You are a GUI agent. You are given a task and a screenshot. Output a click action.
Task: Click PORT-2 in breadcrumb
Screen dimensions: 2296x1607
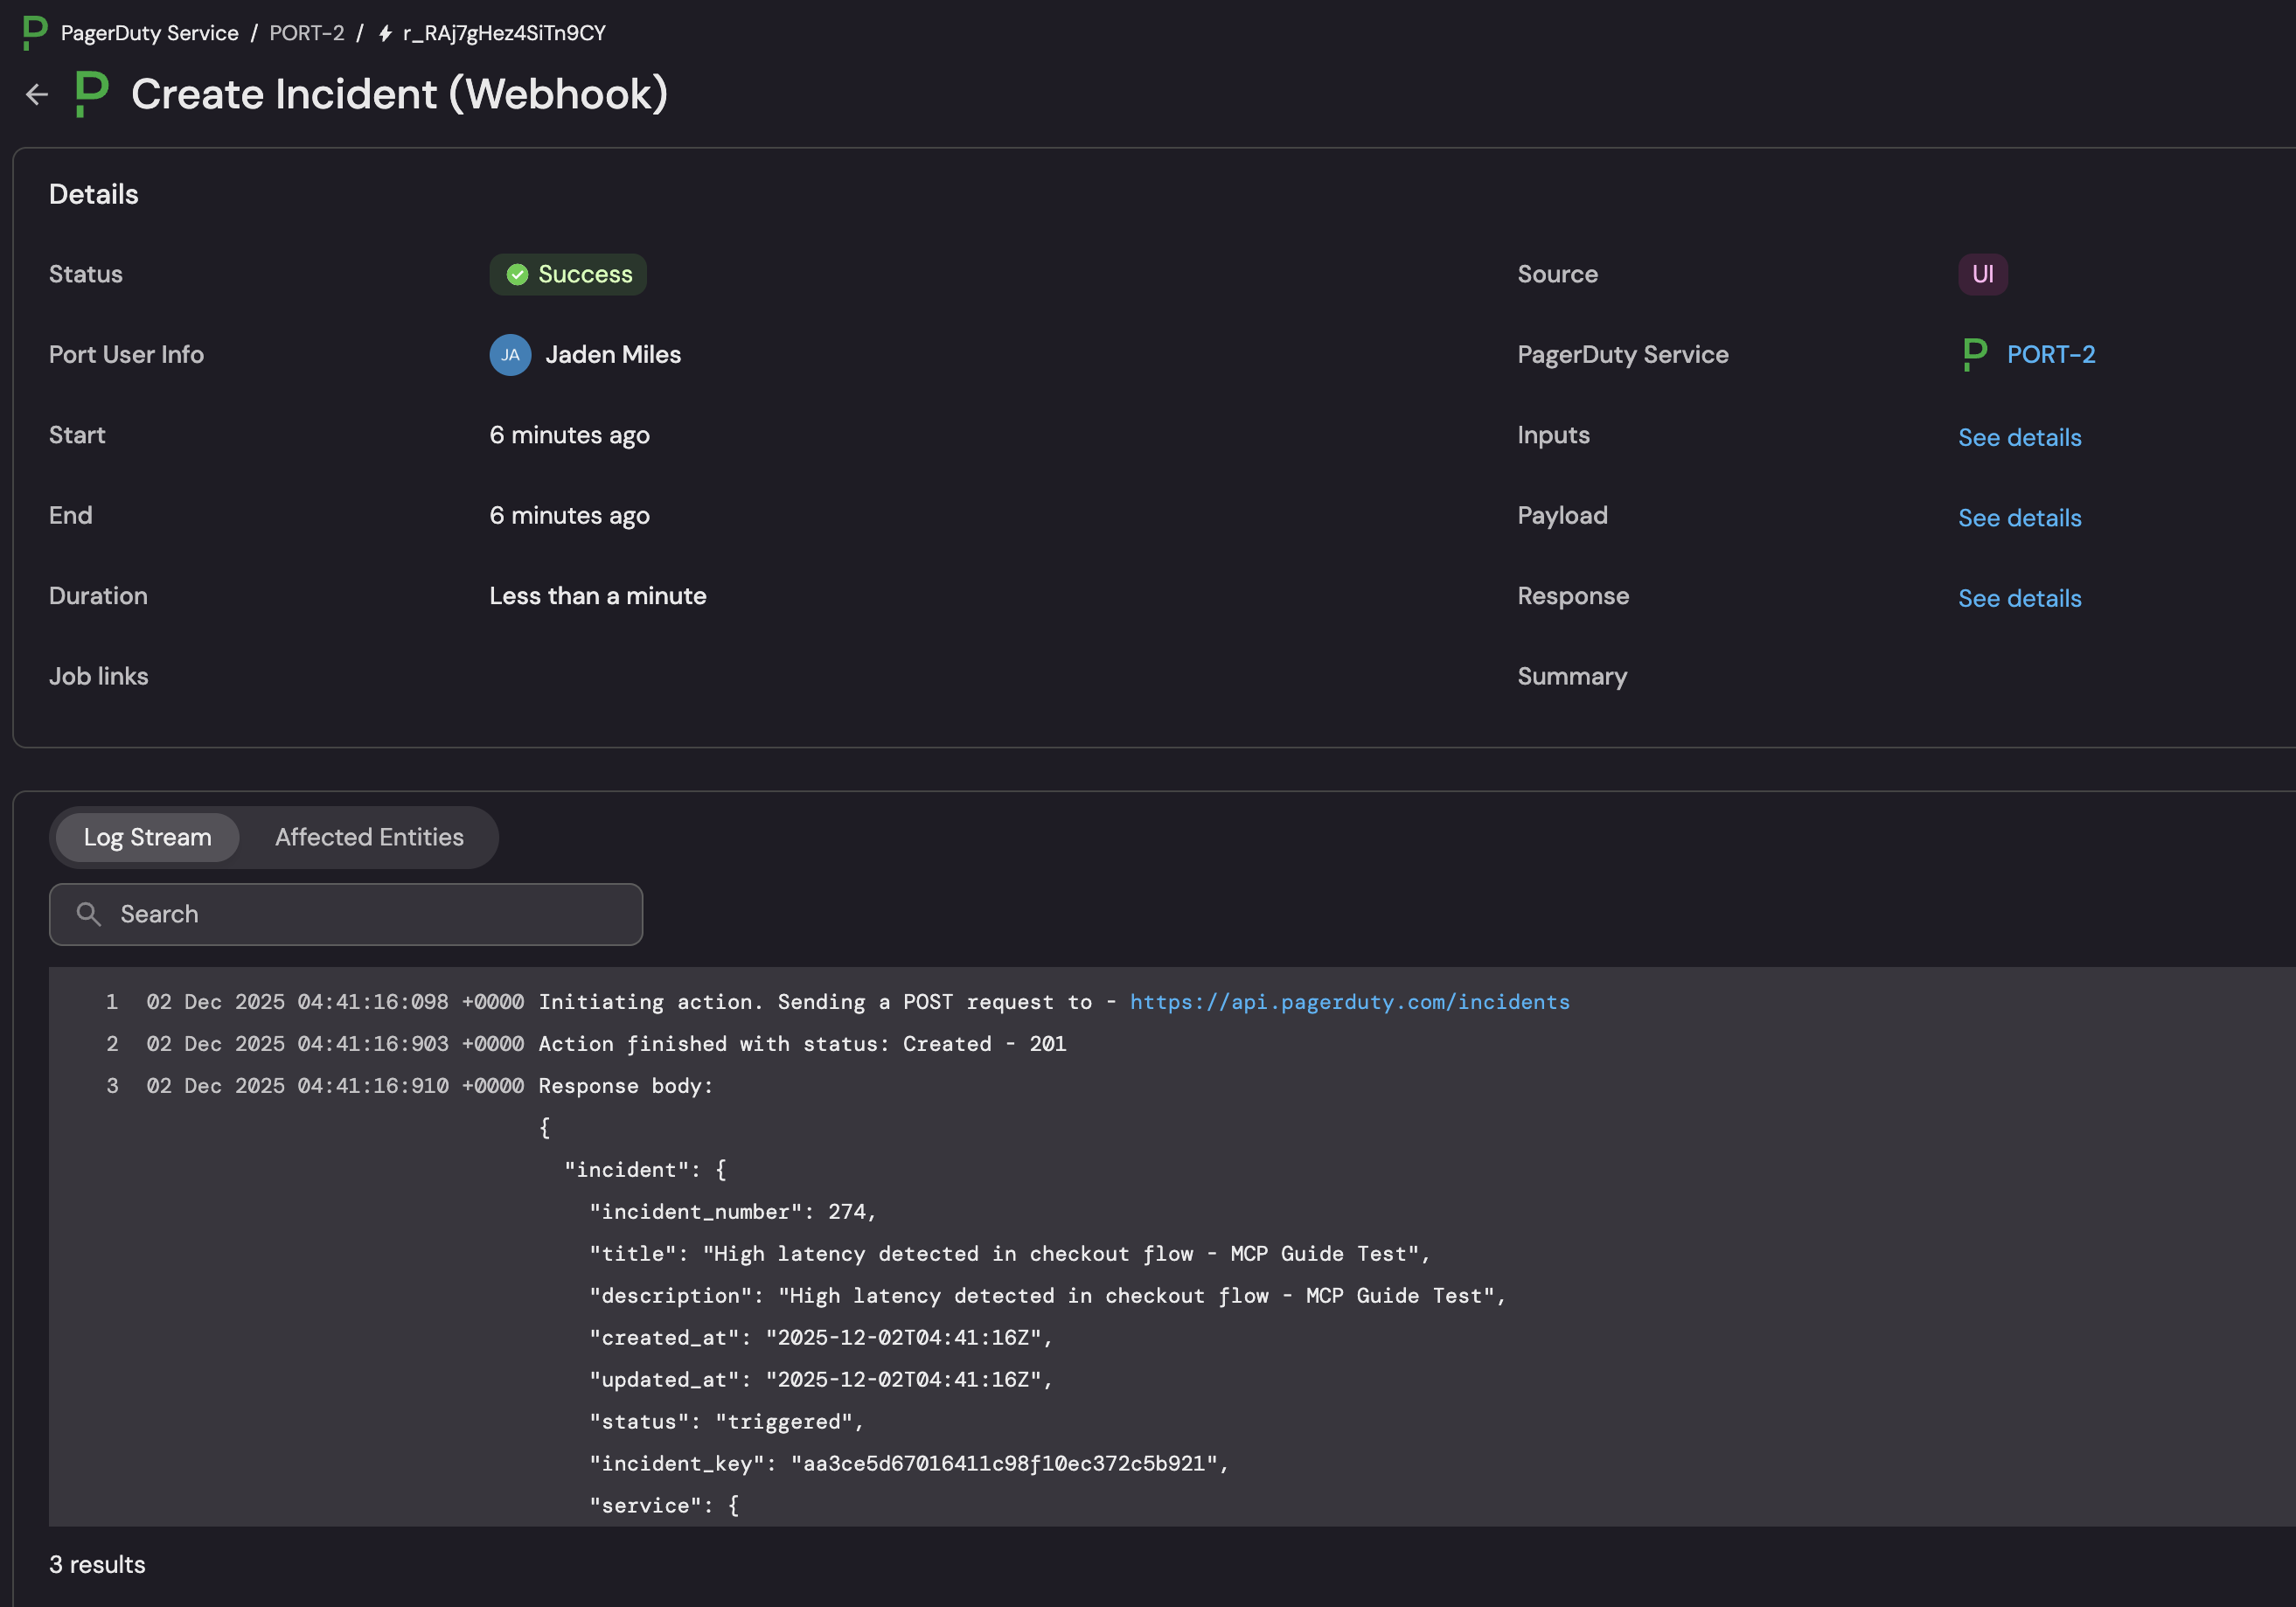click(x=306, y=33)
